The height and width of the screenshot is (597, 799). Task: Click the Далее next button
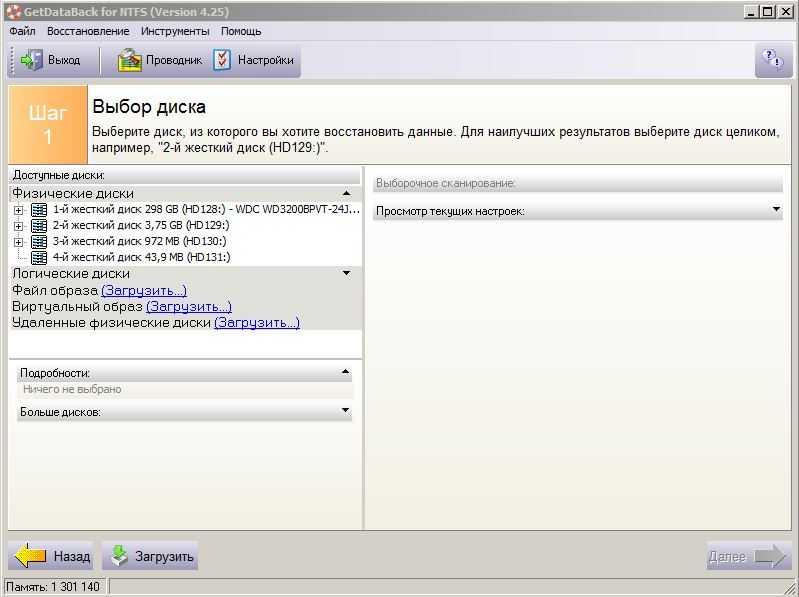pos(748,556)
